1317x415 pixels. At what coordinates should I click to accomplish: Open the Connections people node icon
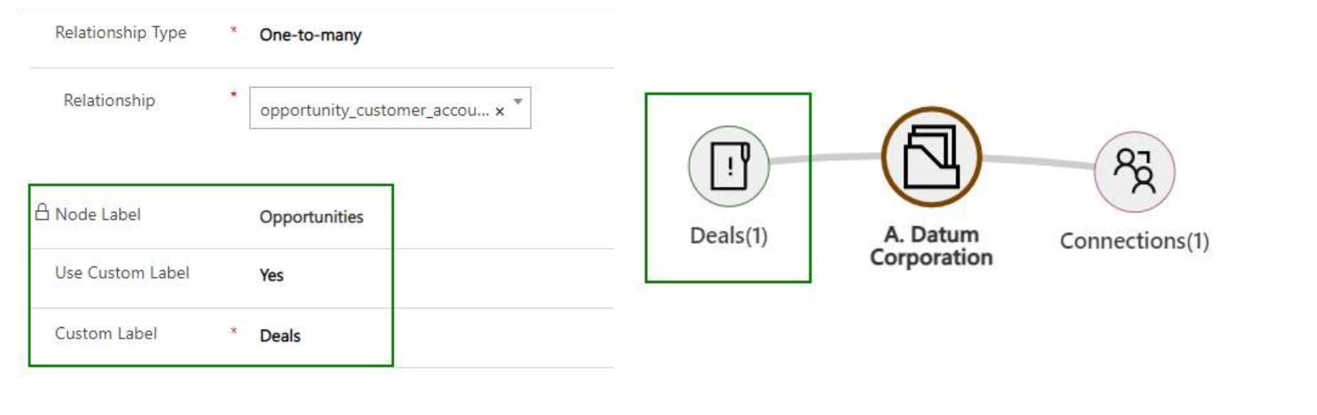click(1134, 172)
